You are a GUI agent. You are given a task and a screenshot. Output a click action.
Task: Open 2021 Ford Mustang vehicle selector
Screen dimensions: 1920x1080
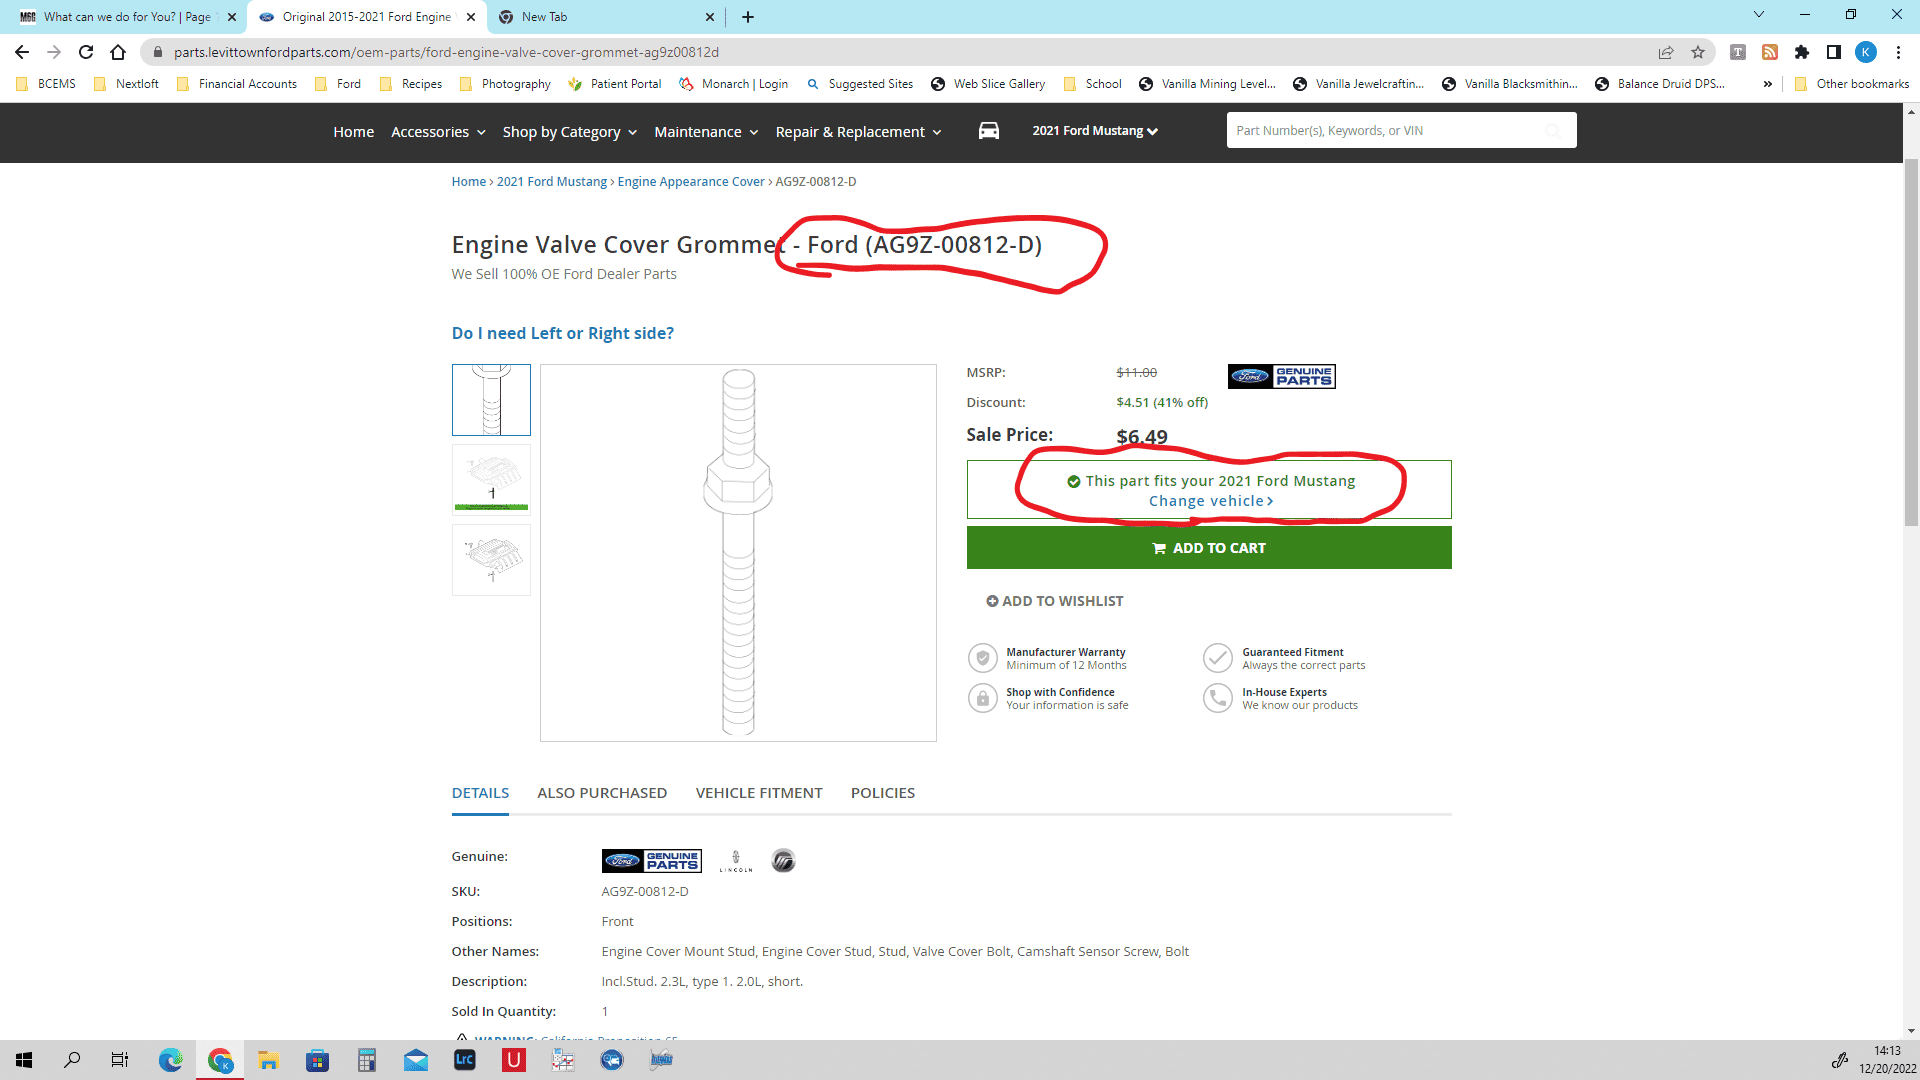1095,131
